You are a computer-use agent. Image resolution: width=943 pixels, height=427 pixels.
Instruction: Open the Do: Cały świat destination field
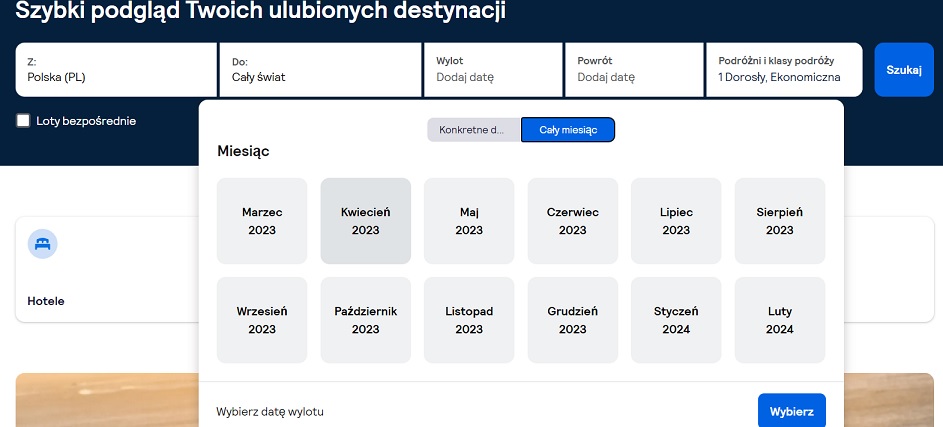(321, 70)
